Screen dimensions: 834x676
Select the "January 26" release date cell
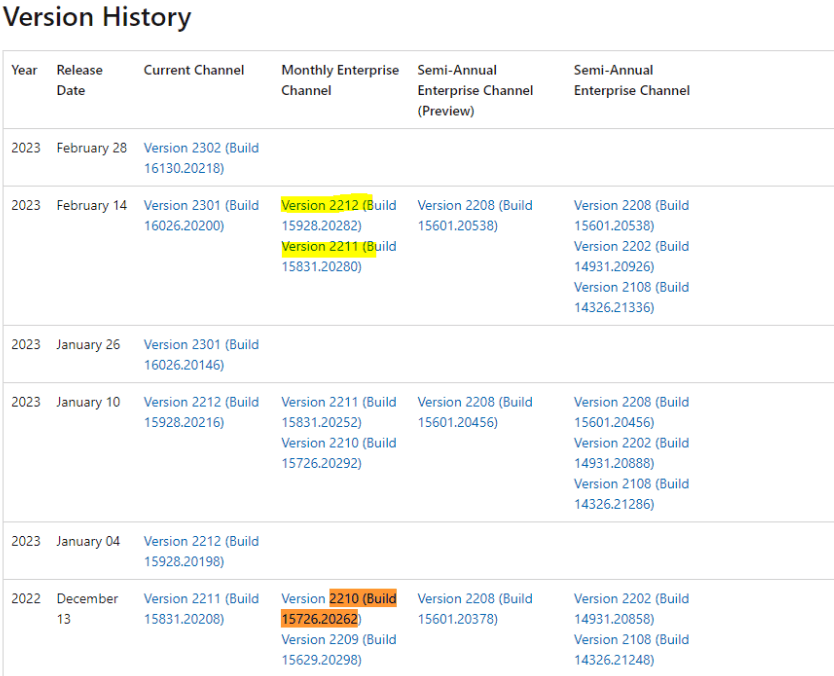(x=88, y=345)
